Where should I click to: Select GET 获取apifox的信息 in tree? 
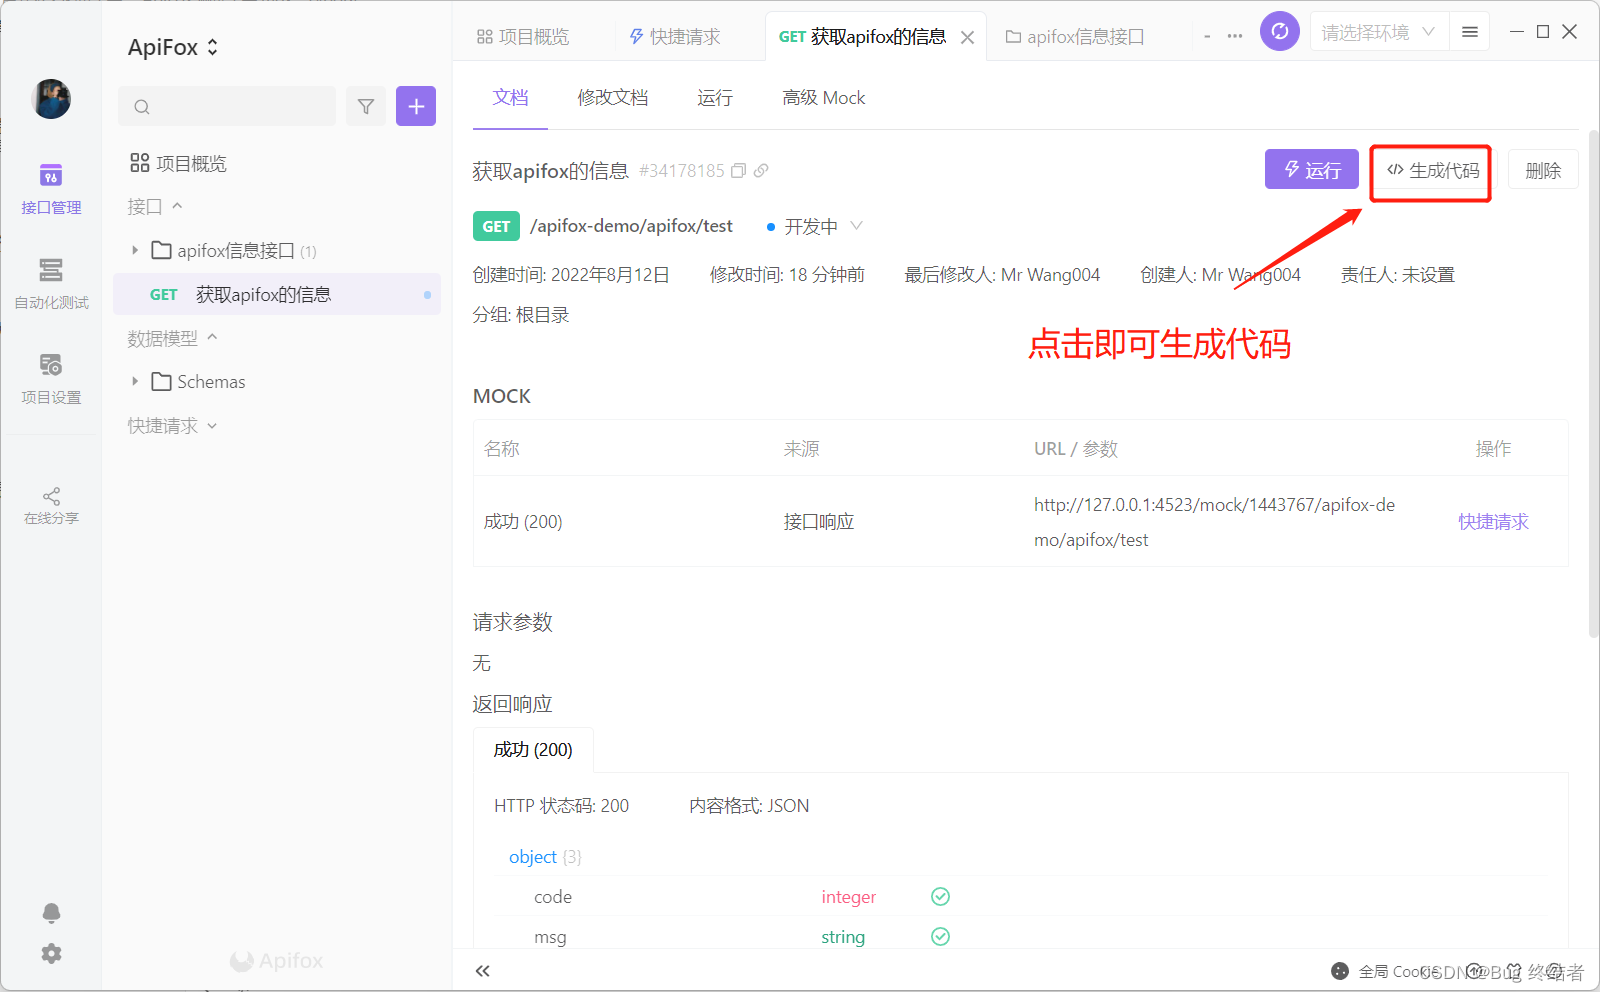click(277, 294)
